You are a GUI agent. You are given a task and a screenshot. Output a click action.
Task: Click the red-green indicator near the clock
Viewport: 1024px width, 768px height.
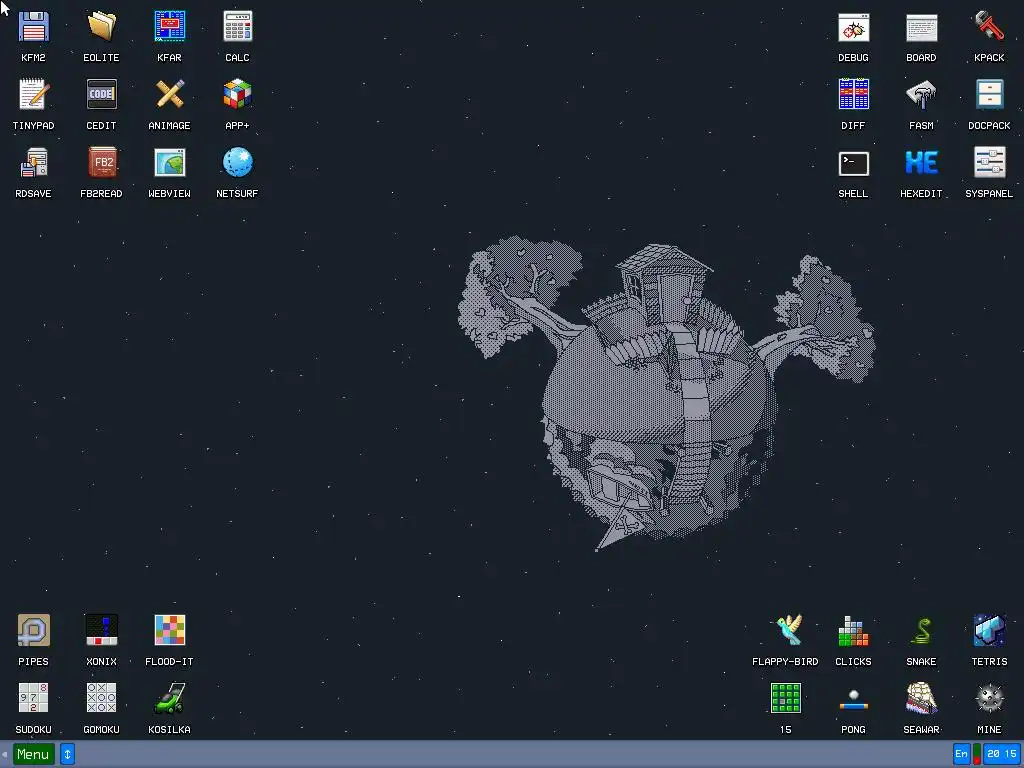(977, 754)
